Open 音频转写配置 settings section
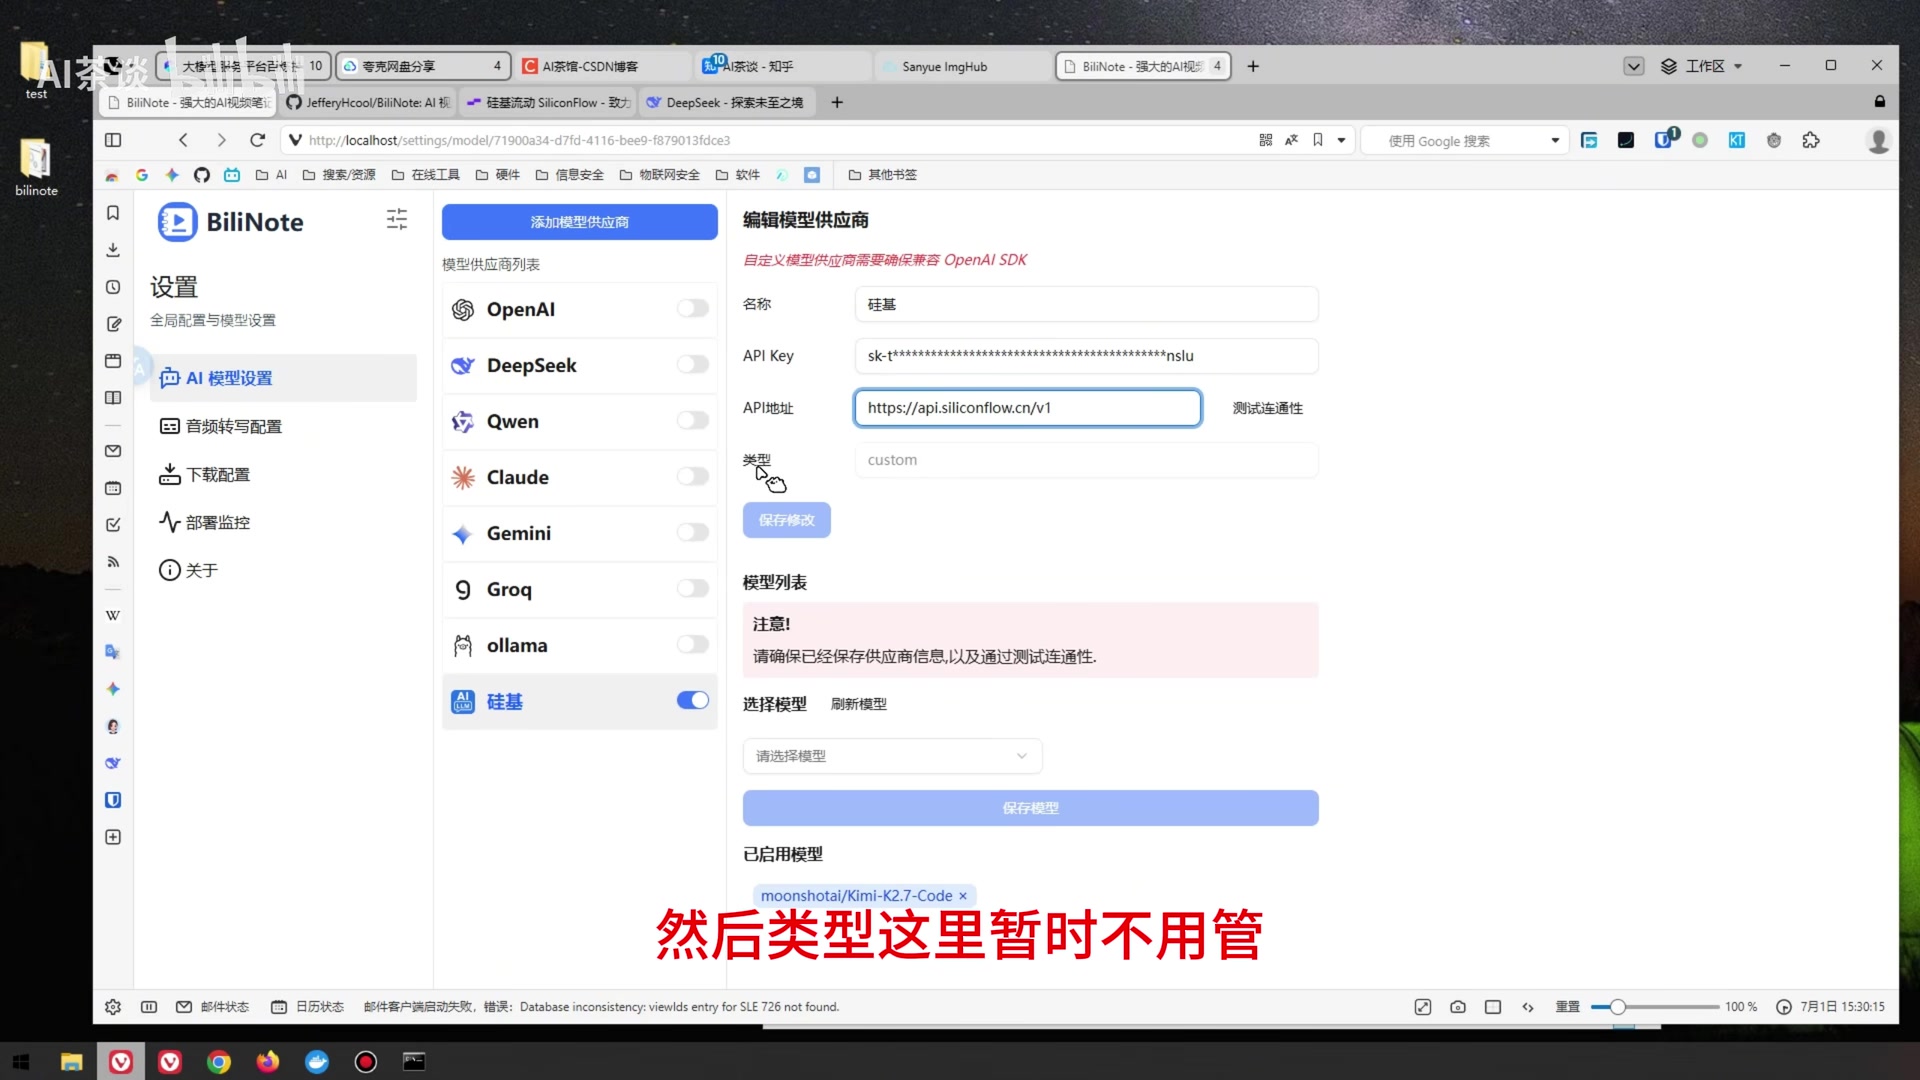Viewport: 1920px width, 1080px height. click(x=283, y=426)
